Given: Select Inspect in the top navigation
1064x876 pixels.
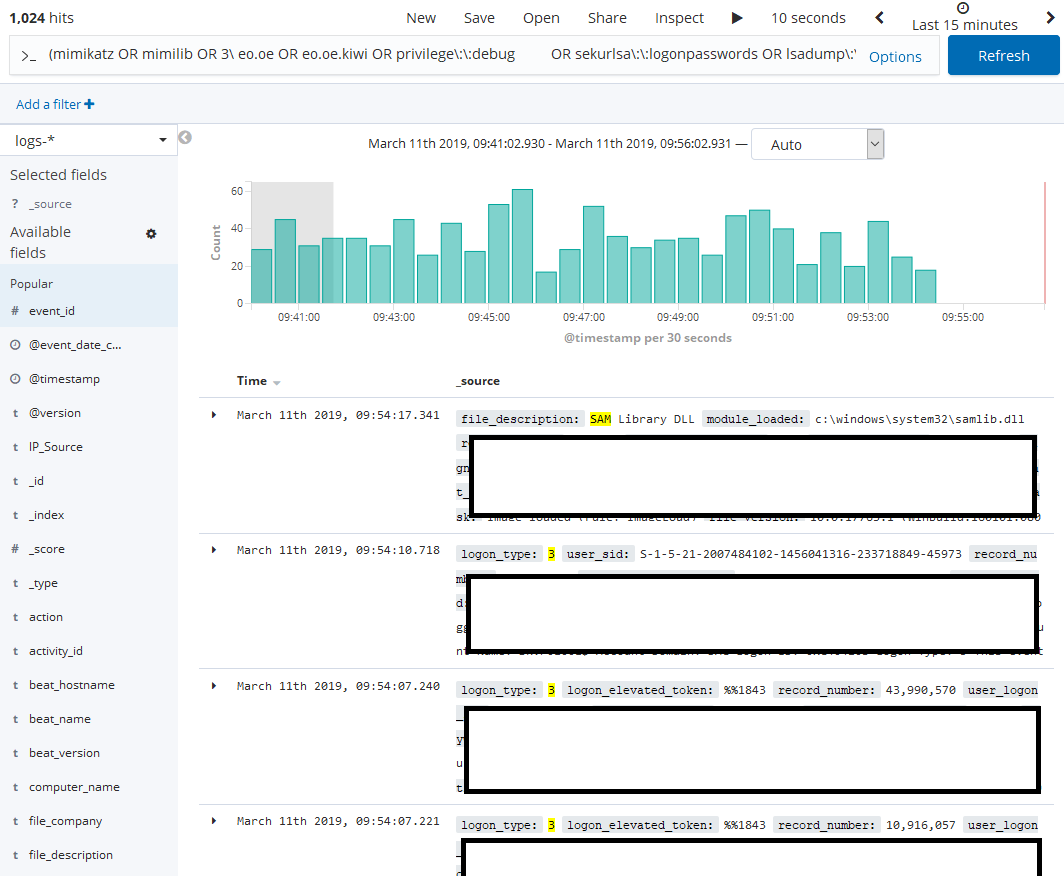Looking at the screenshot, I should coord(679,17).
